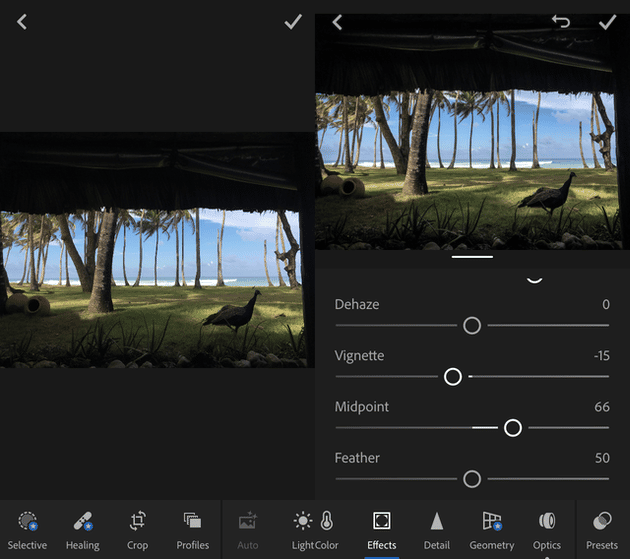Open the Presets panel

[x=602, y=530]
